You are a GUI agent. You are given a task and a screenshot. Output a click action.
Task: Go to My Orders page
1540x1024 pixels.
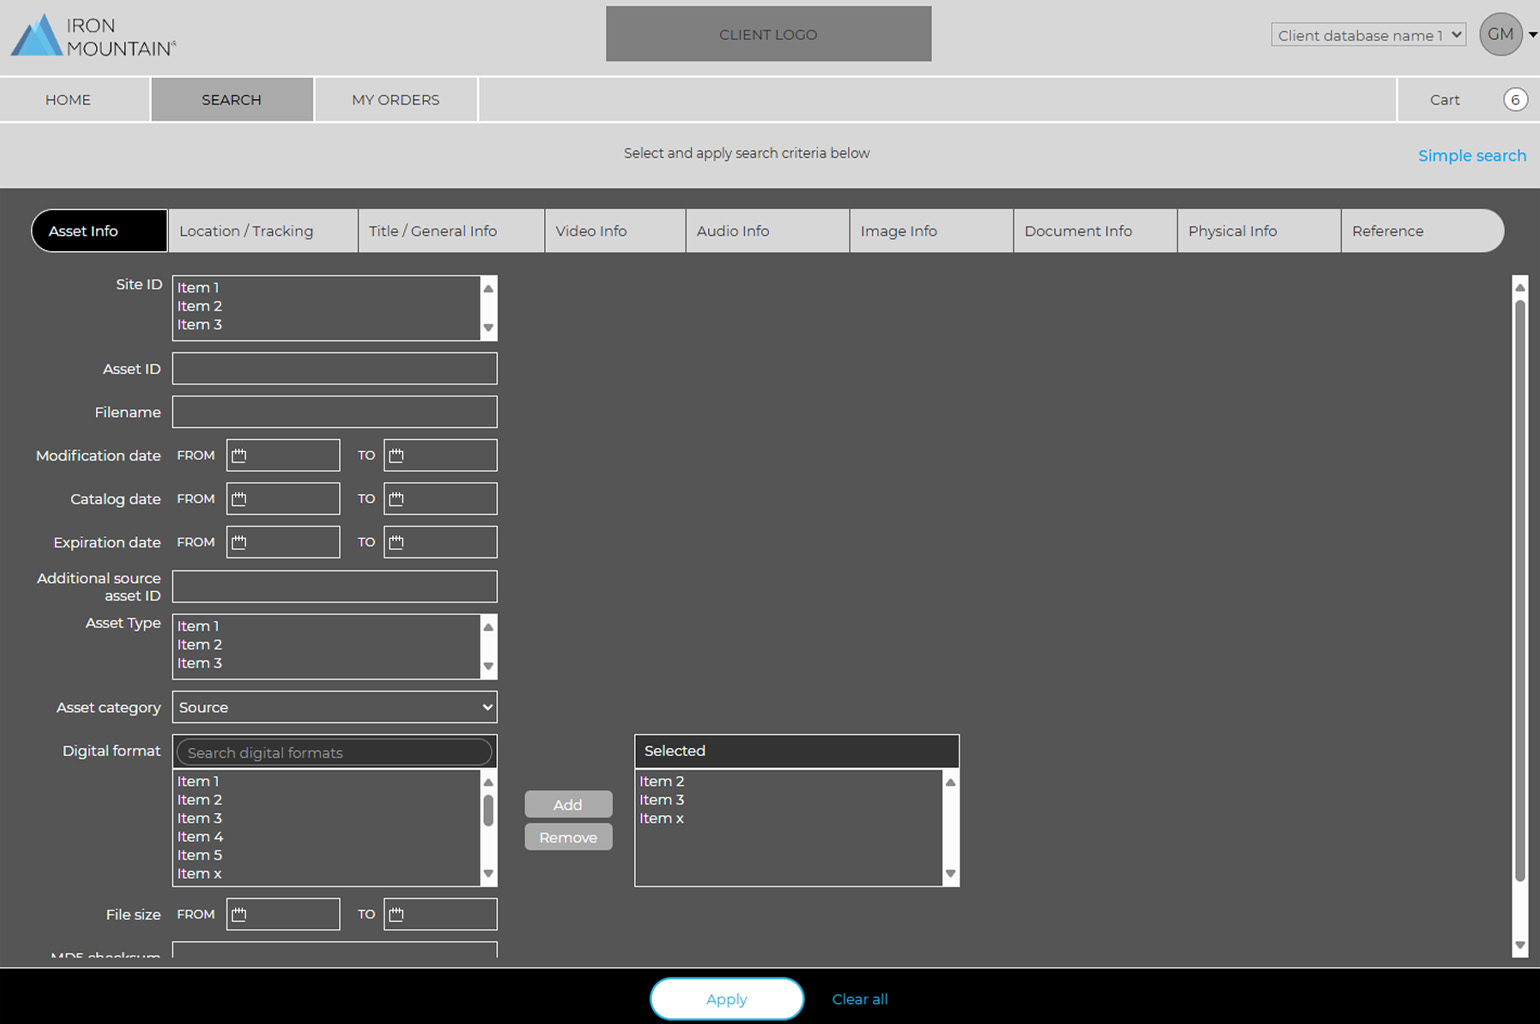tap(396, 100)
